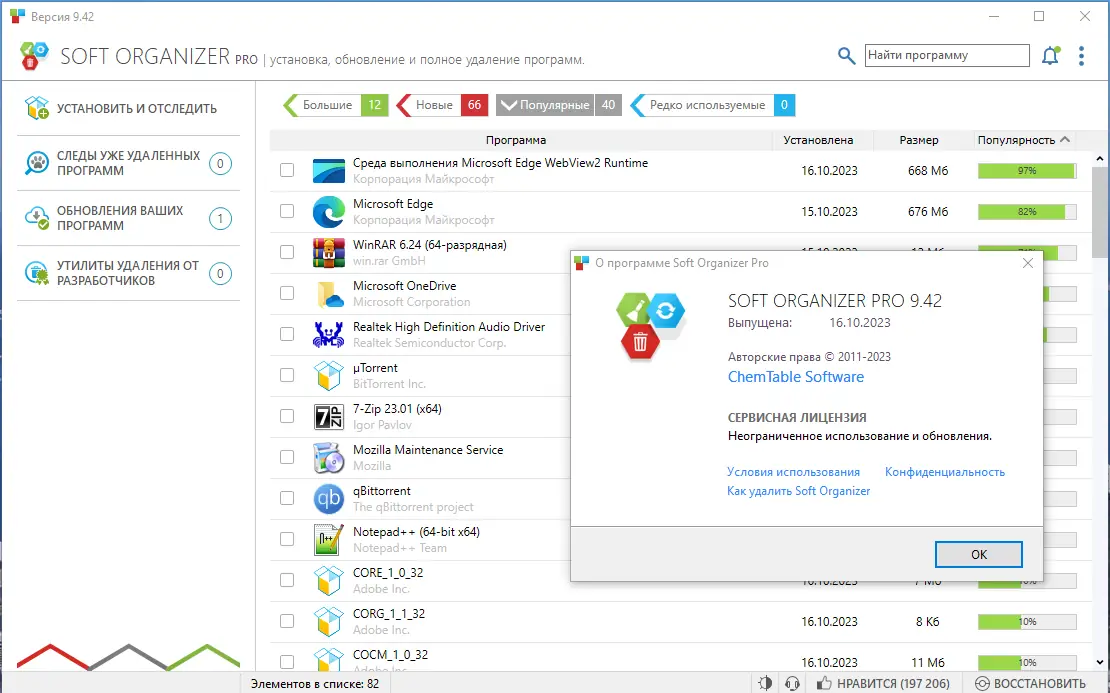This screenshot has width=1110, height=693.
Task: Click the Find program search field
Action: click(x=947, y=55)
